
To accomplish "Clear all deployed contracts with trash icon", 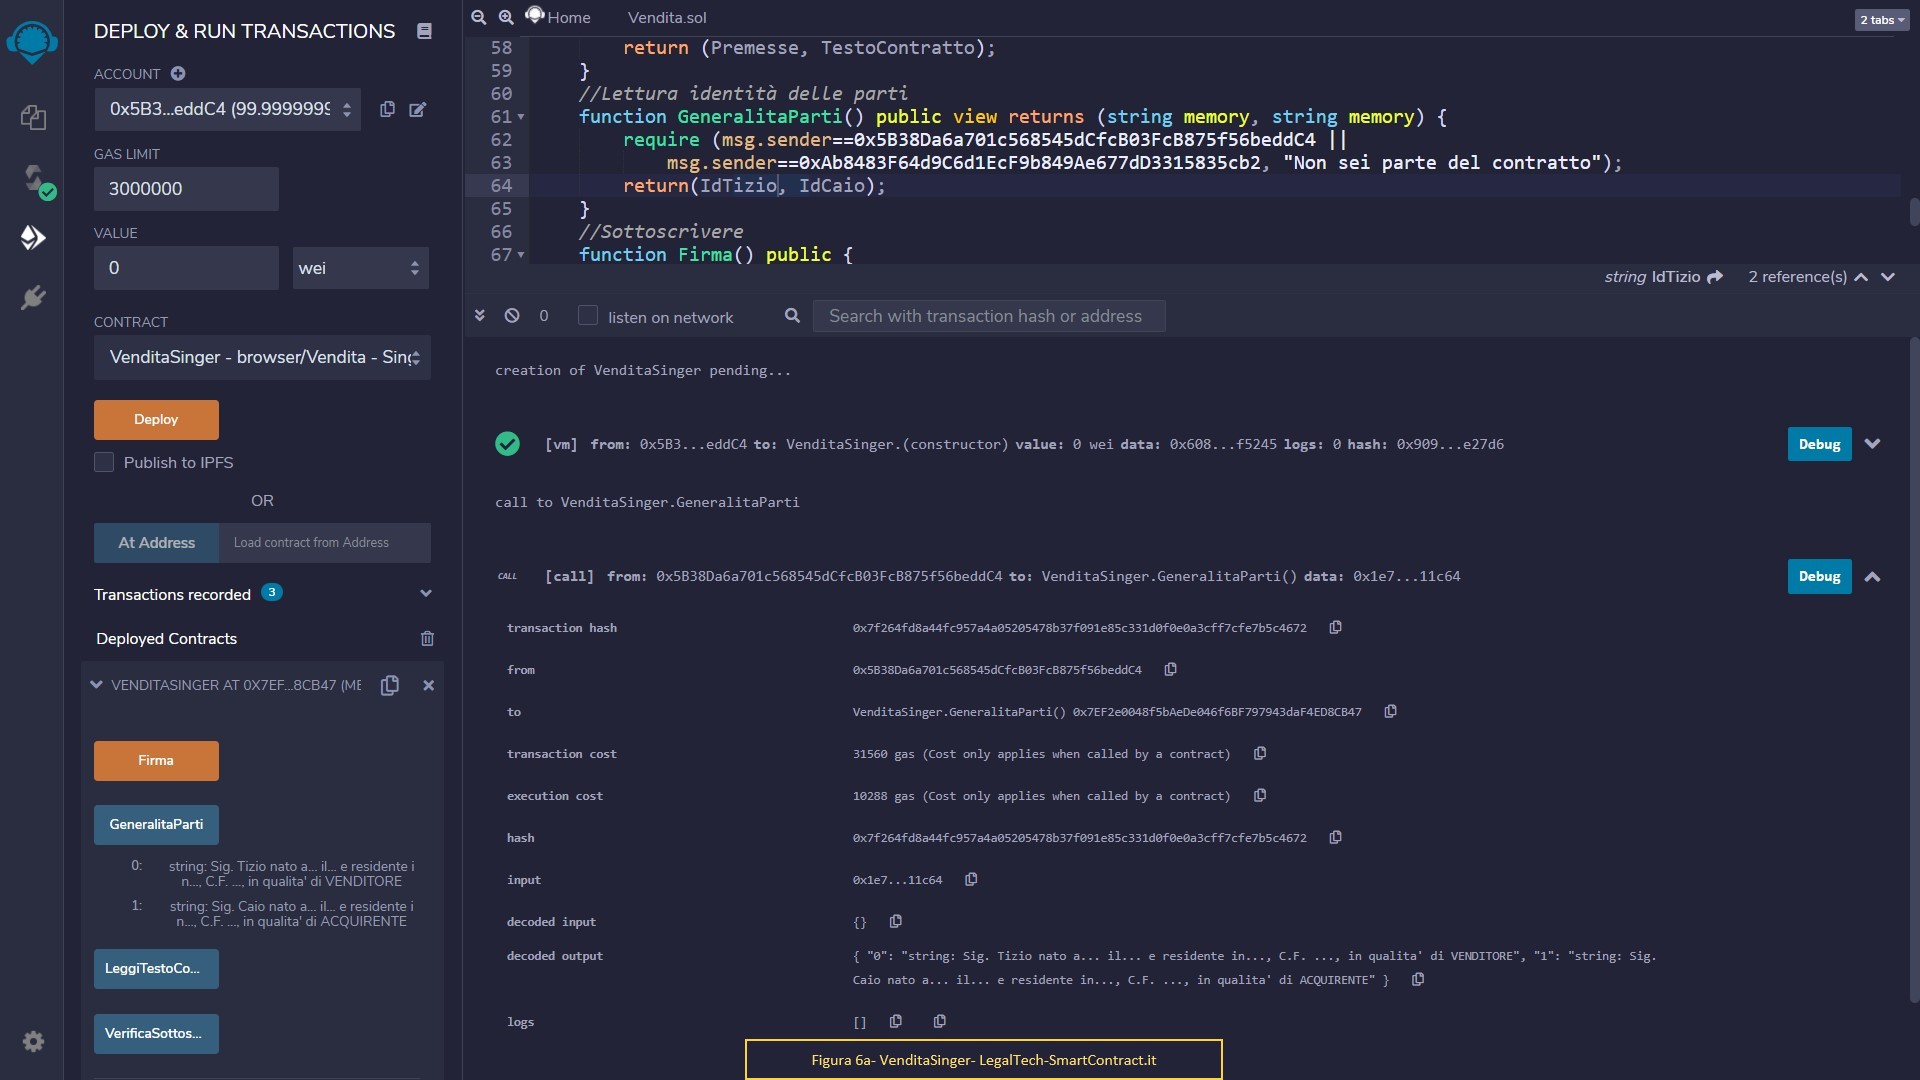I will coord(427,638).
